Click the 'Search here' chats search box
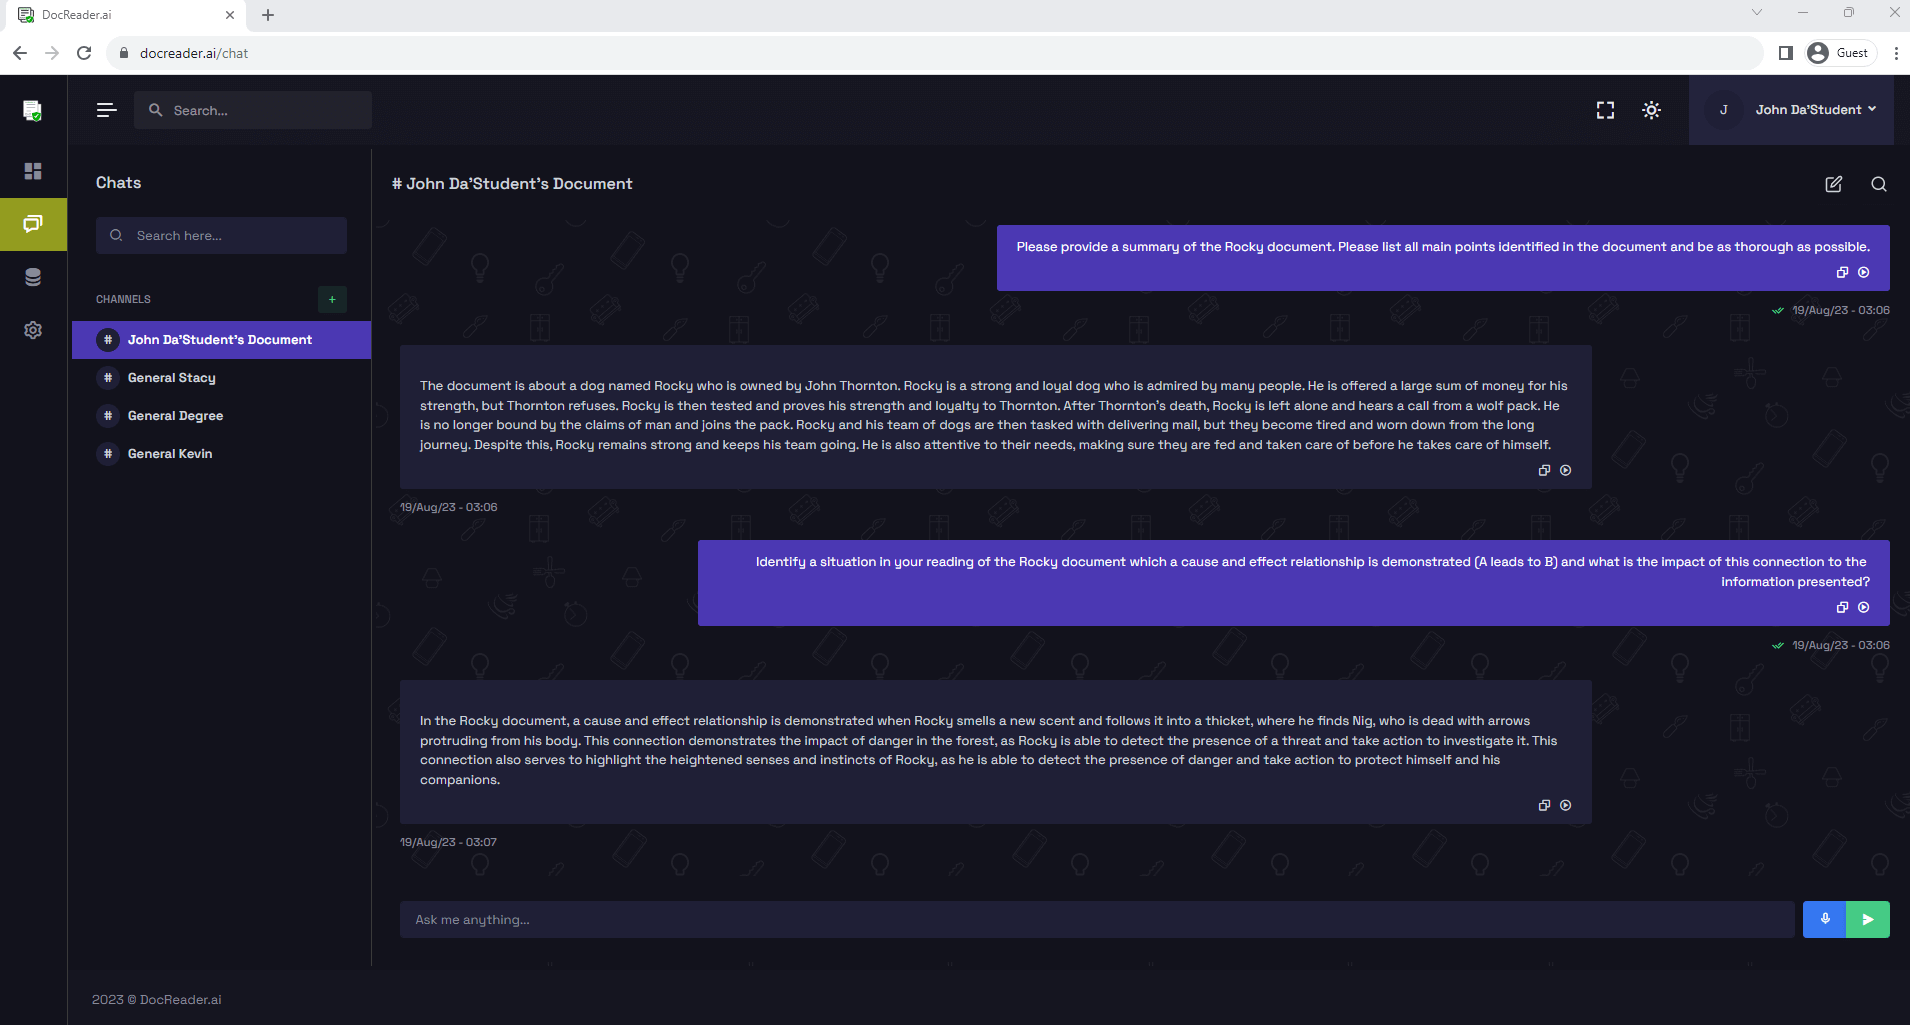This screenshot has height=1025, width=1910. tap(222, 235)
